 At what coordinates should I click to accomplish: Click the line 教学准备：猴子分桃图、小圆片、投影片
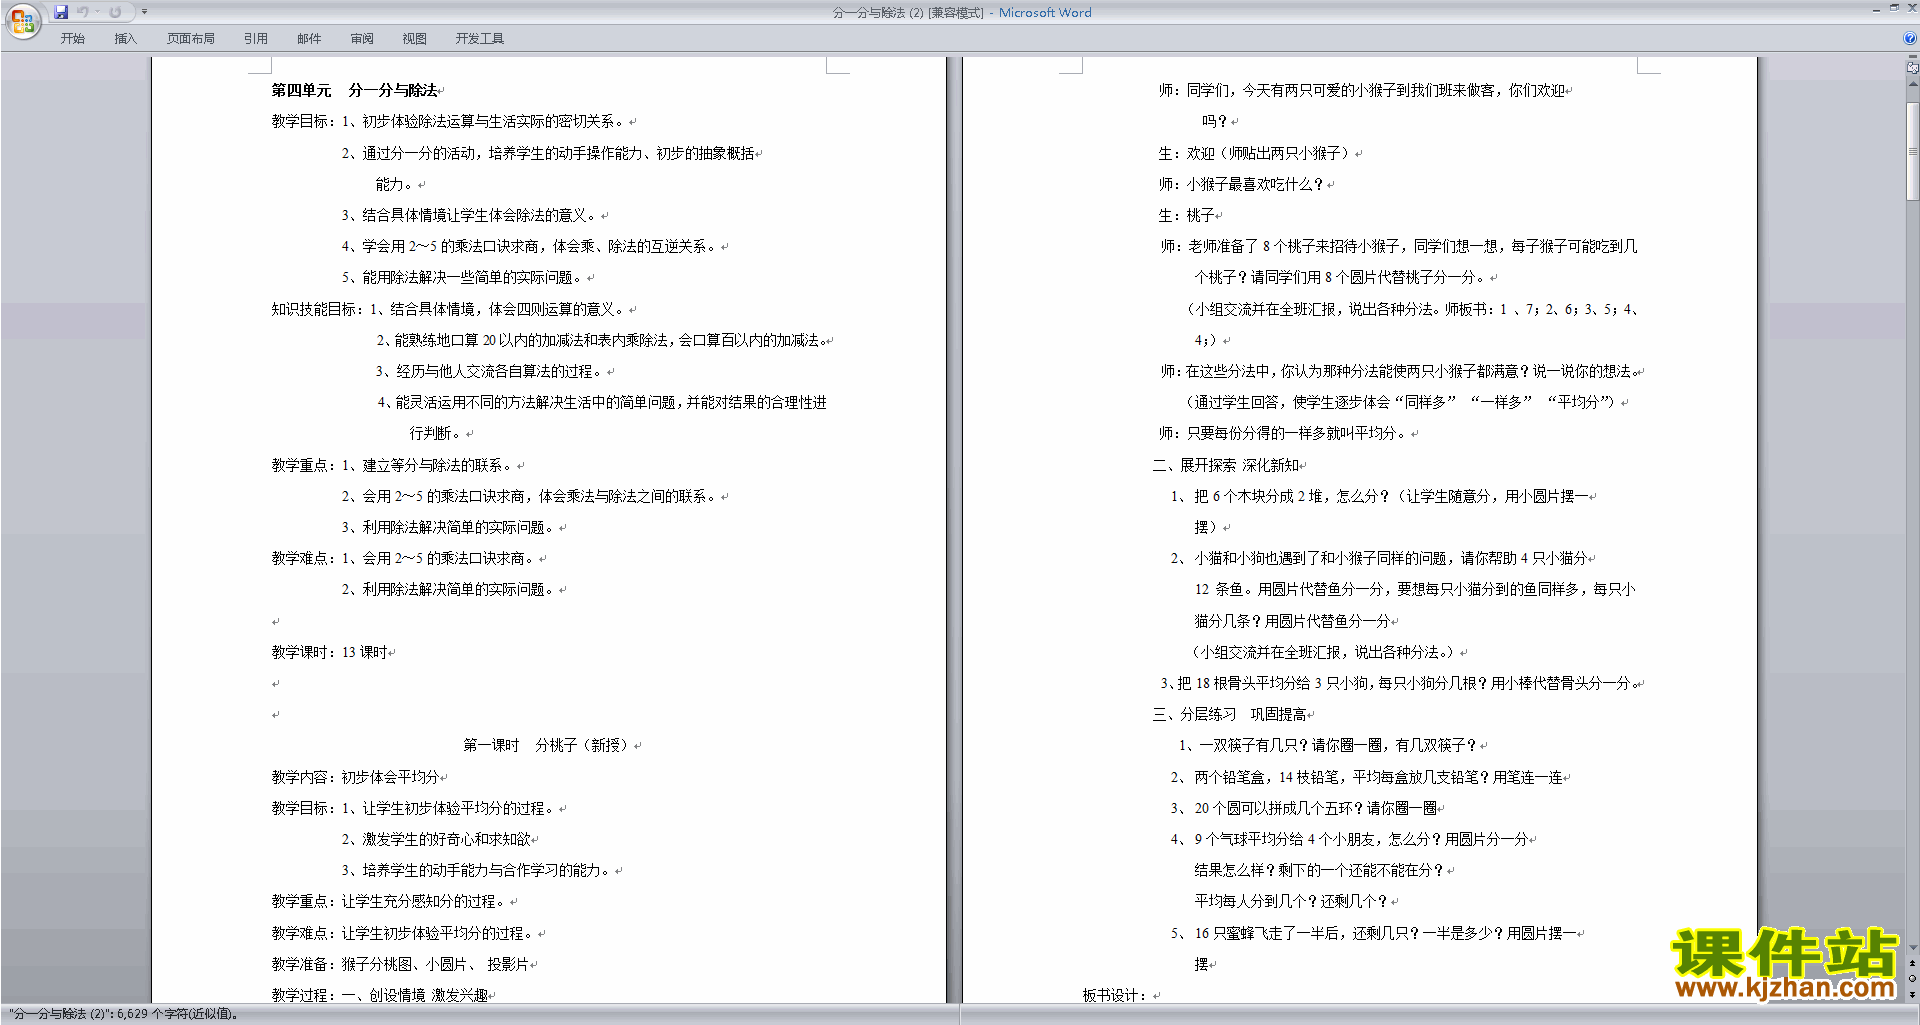click(400, 964)
